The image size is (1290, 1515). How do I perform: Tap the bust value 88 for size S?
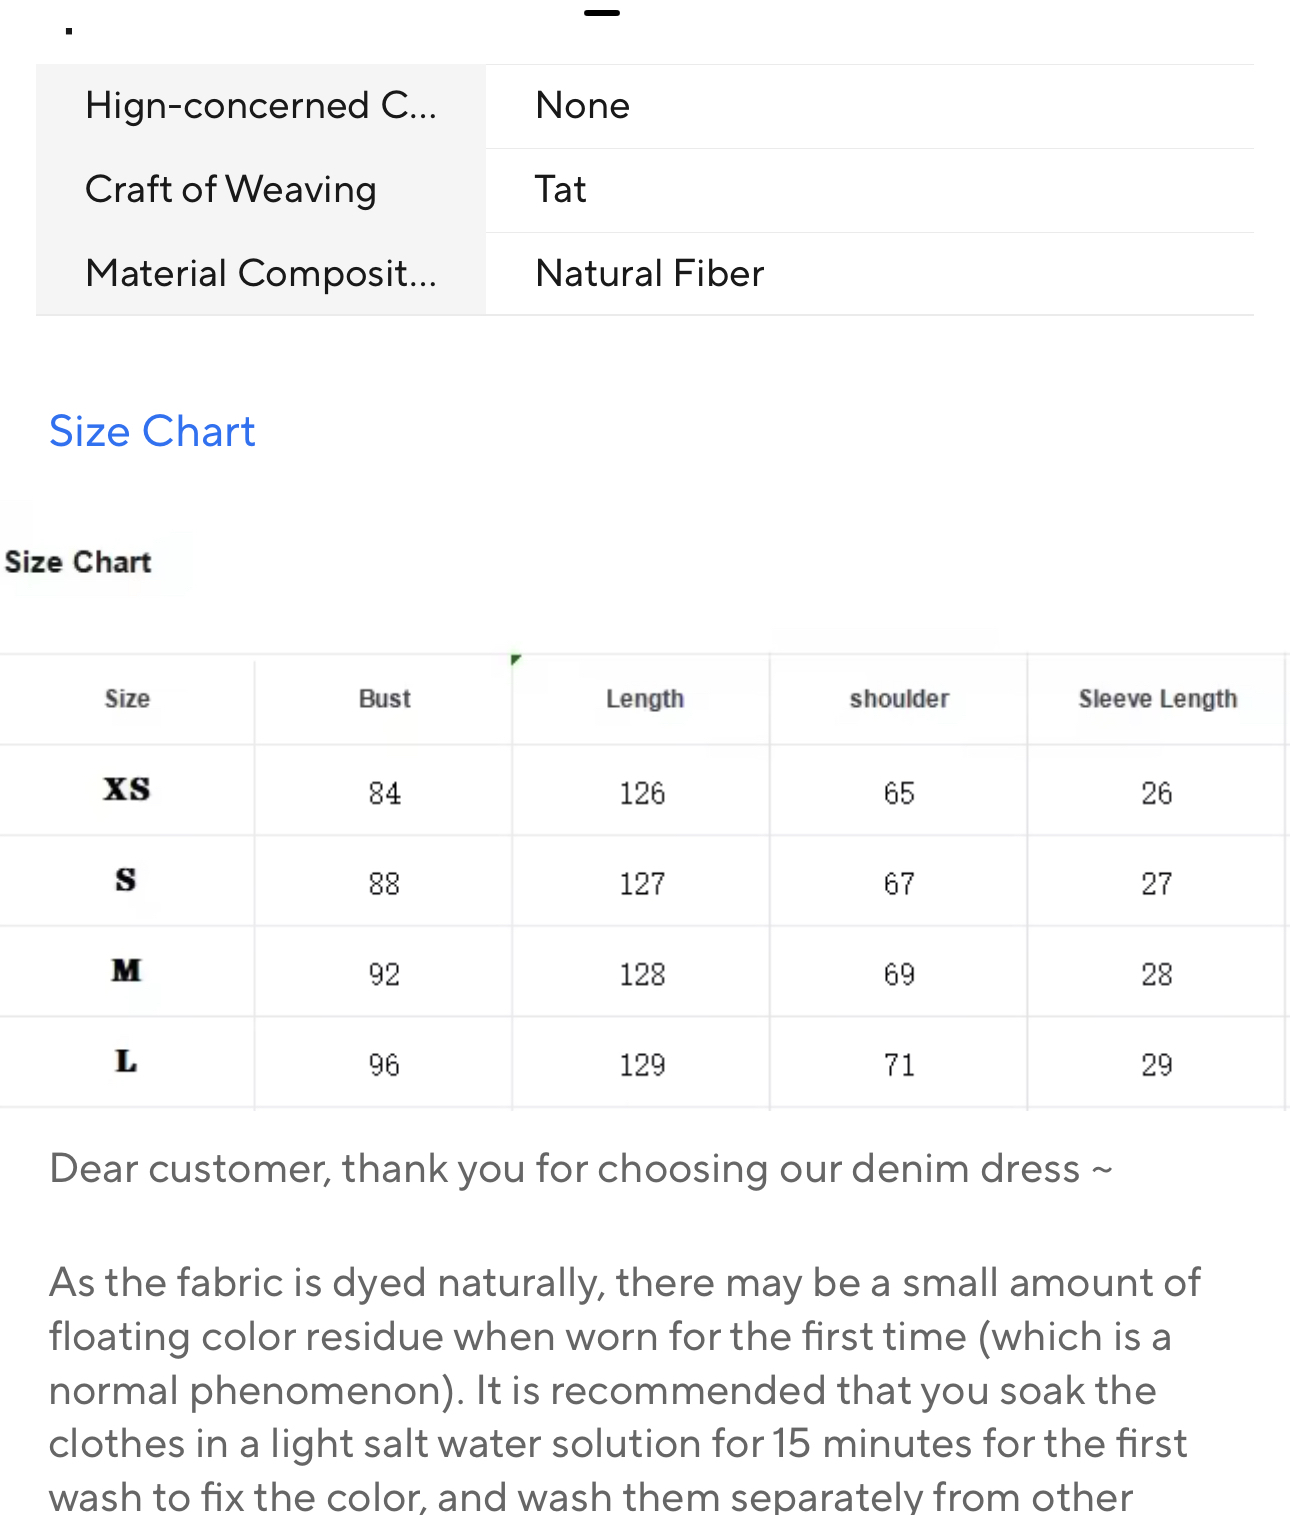point(384,884)
